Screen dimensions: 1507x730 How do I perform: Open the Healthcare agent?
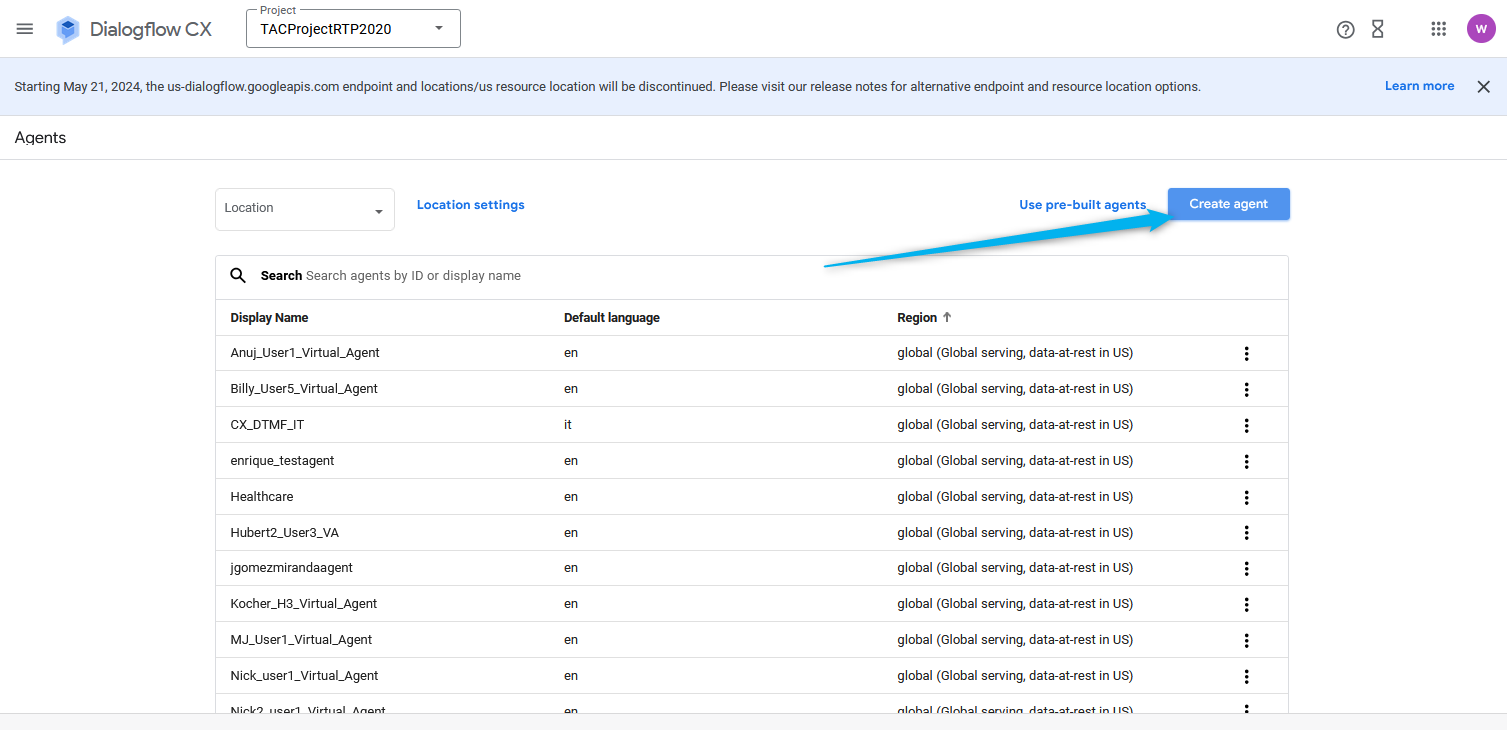point(262,497)
